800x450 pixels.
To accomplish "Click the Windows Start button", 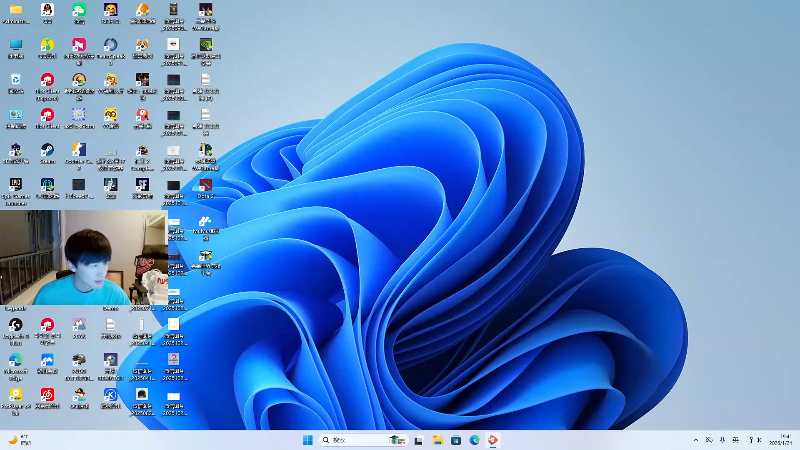I will [307, 440].
